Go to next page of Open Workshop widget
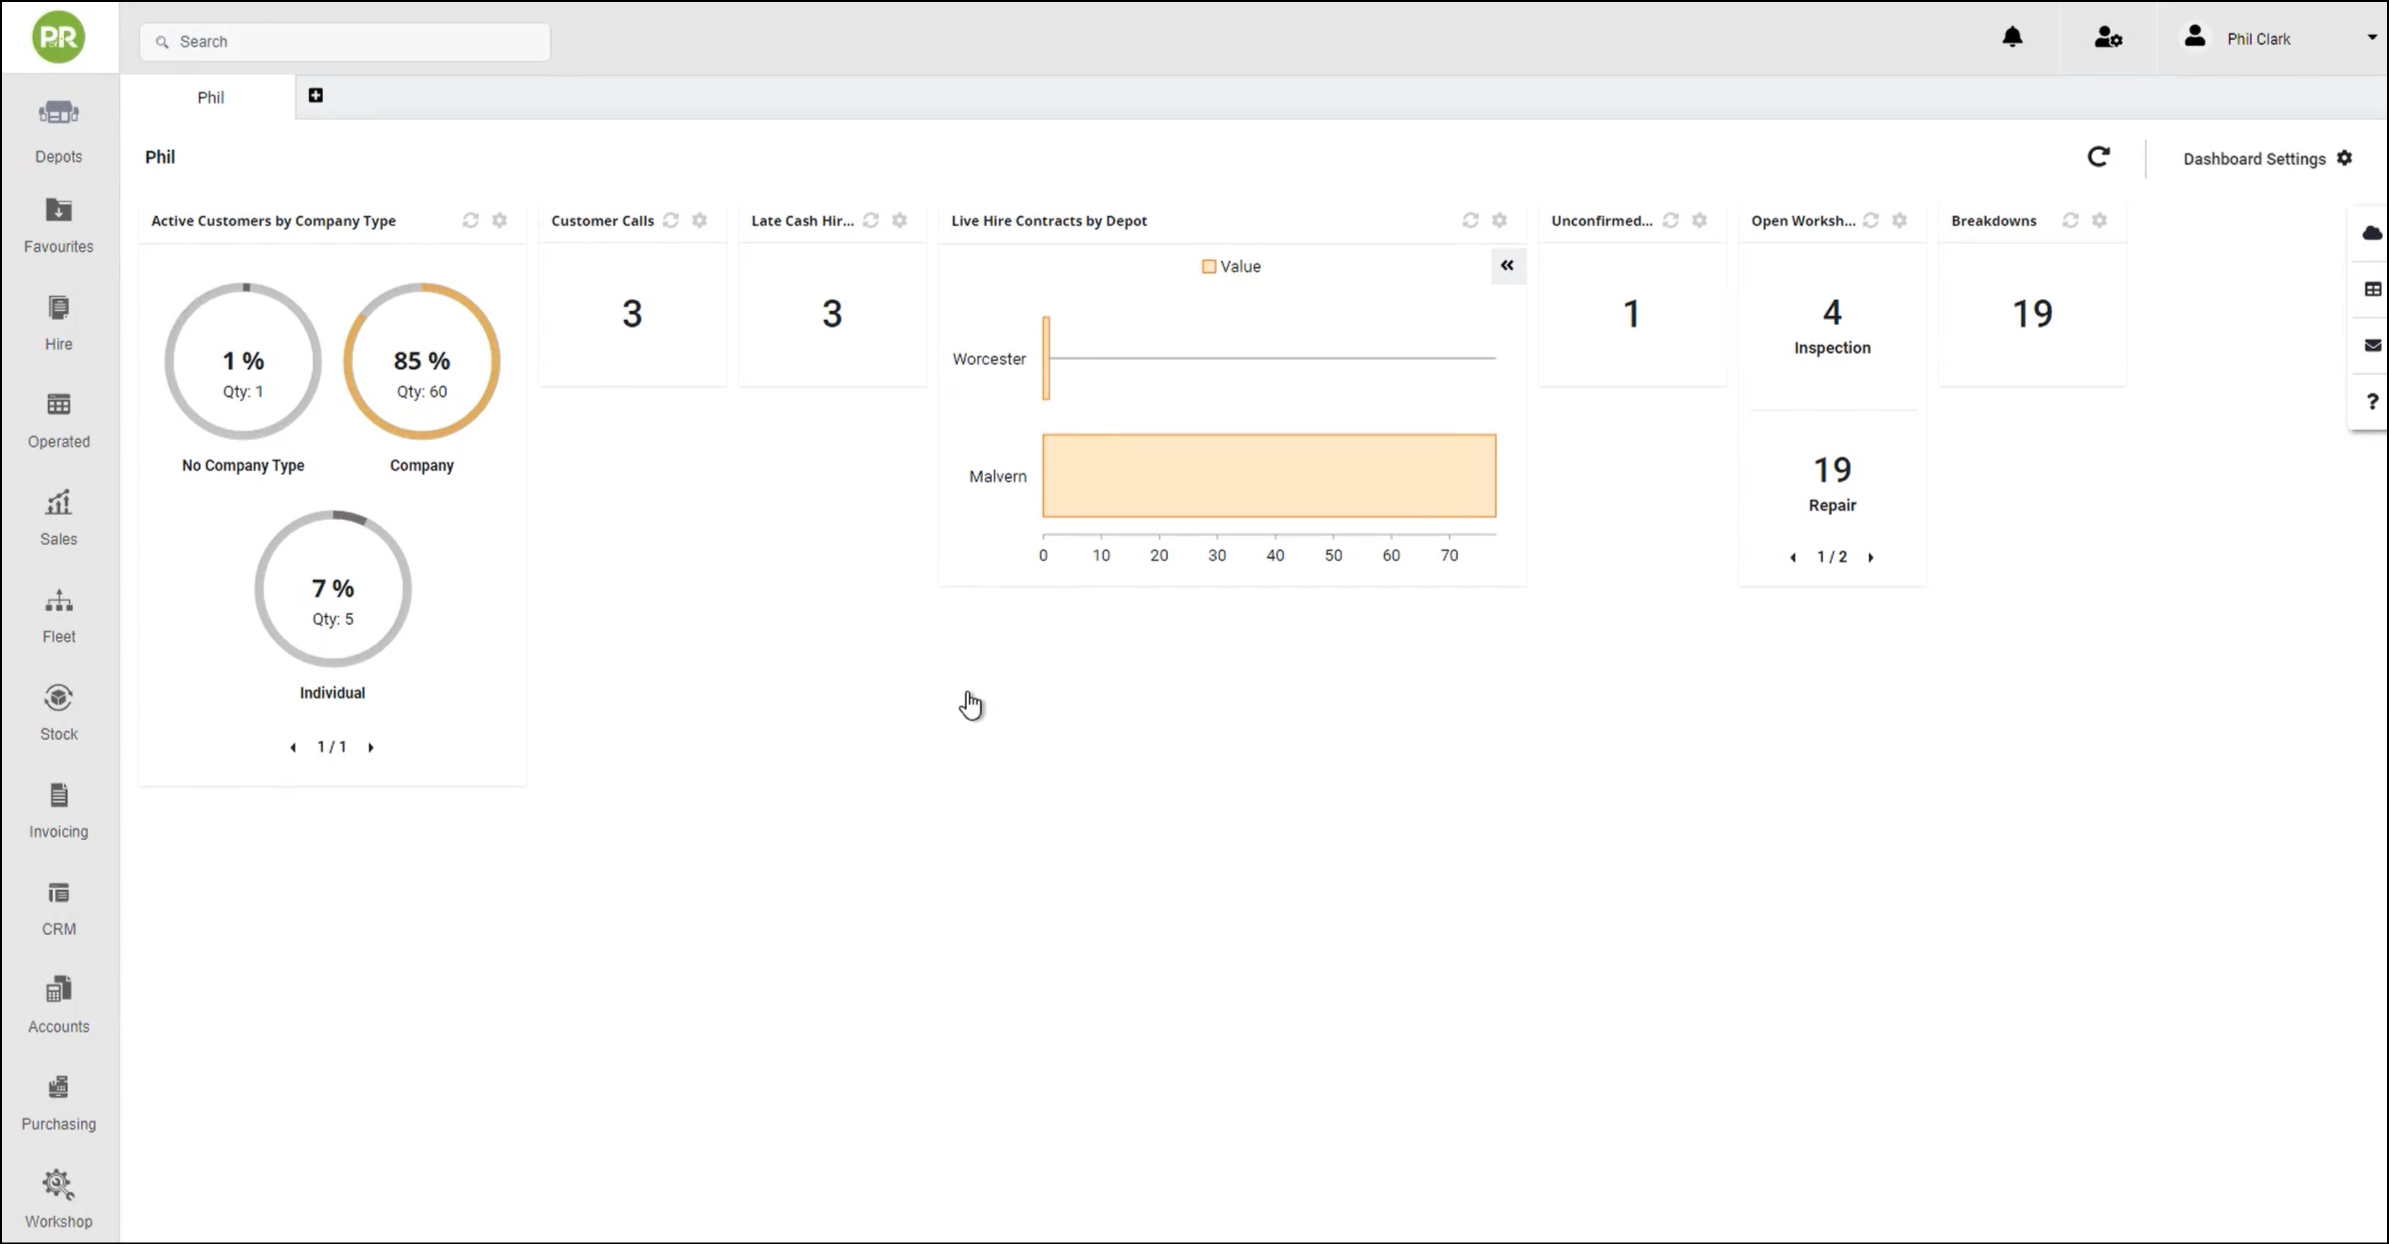Image resolution: width=2389 pixels, height=1244 pixels. pyautogui.click(x=1871, y=557)
